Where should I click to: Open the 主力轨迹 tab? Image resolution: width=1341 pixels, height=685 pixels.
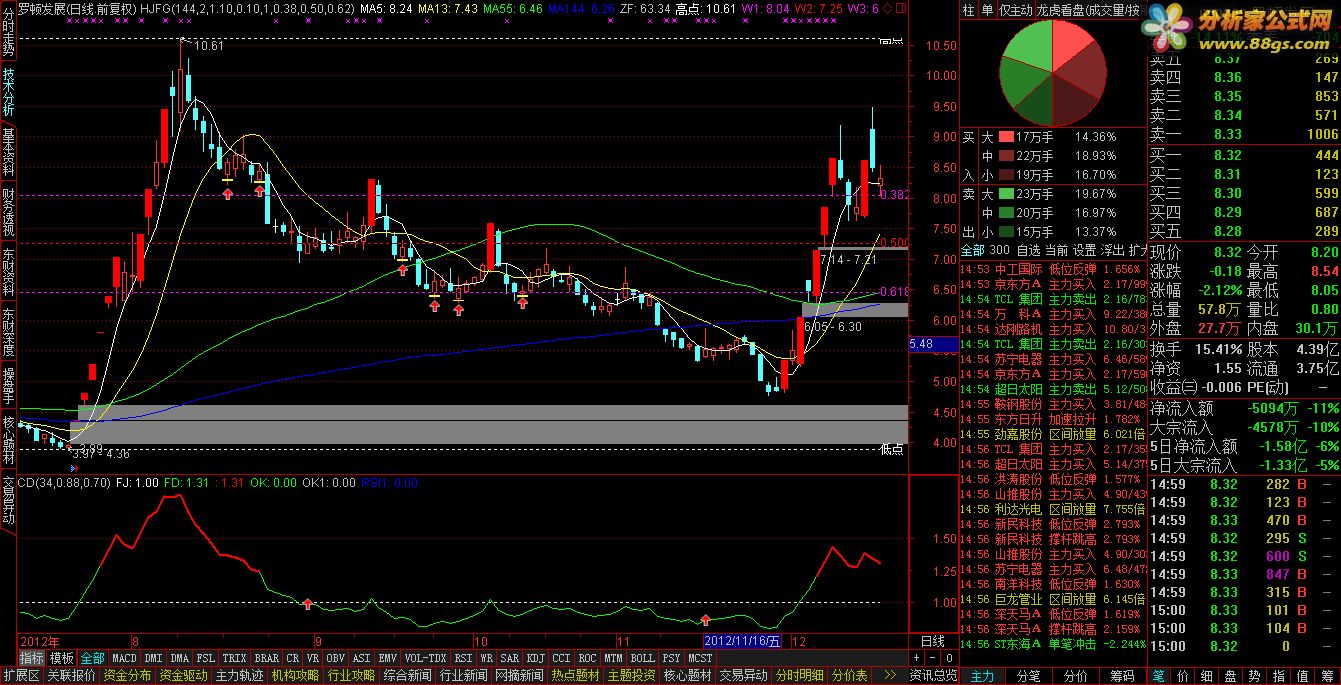[x=239, y=676]
